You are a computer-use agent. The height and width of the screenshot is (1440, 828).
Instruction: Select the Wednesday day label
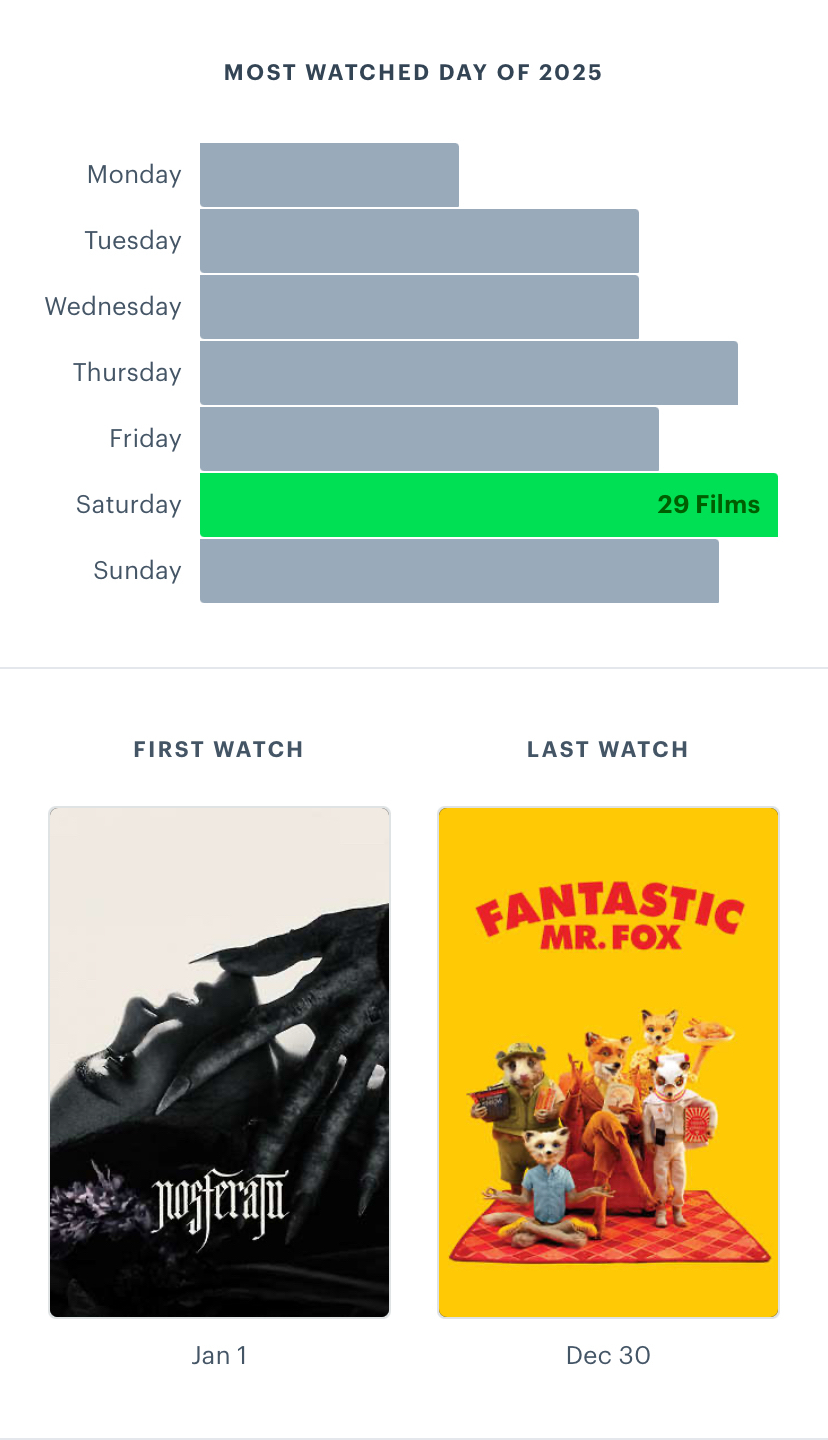113,307
